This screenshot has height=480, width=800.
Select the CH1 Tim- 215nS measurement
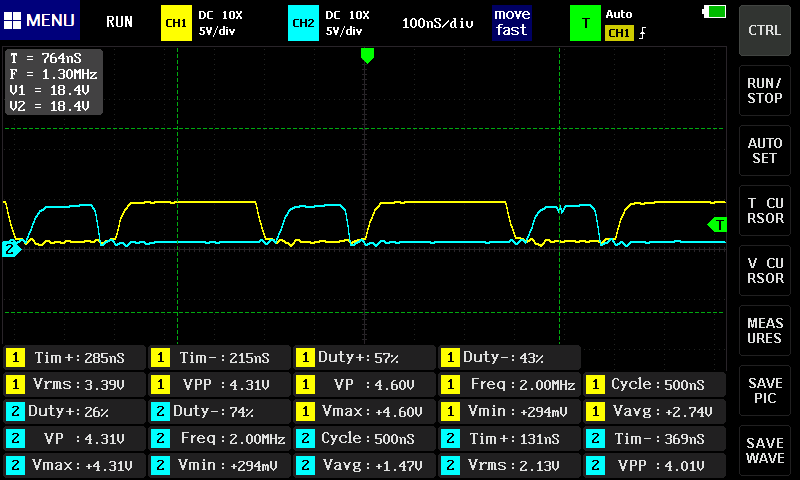pyautogui.click(x=219, y=358)
